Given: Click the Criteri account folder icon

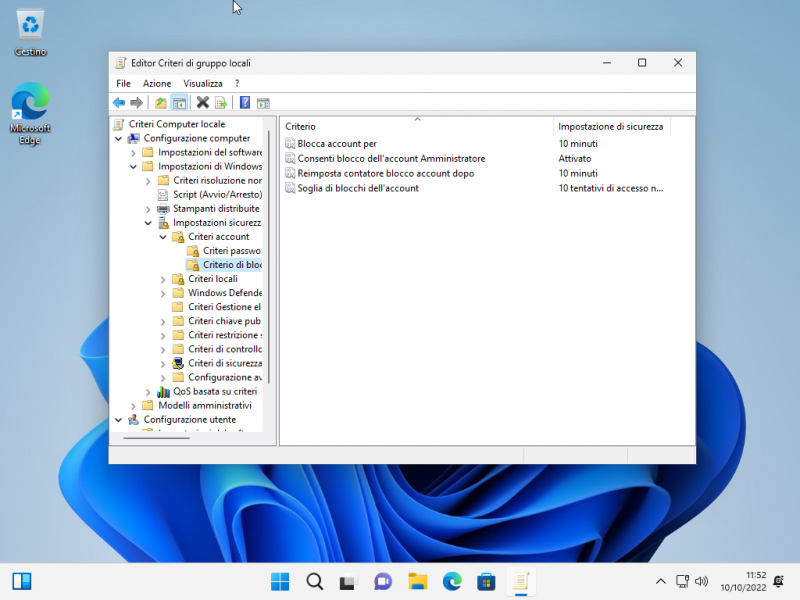Looking at the screenshot, I should coord(178,237).
